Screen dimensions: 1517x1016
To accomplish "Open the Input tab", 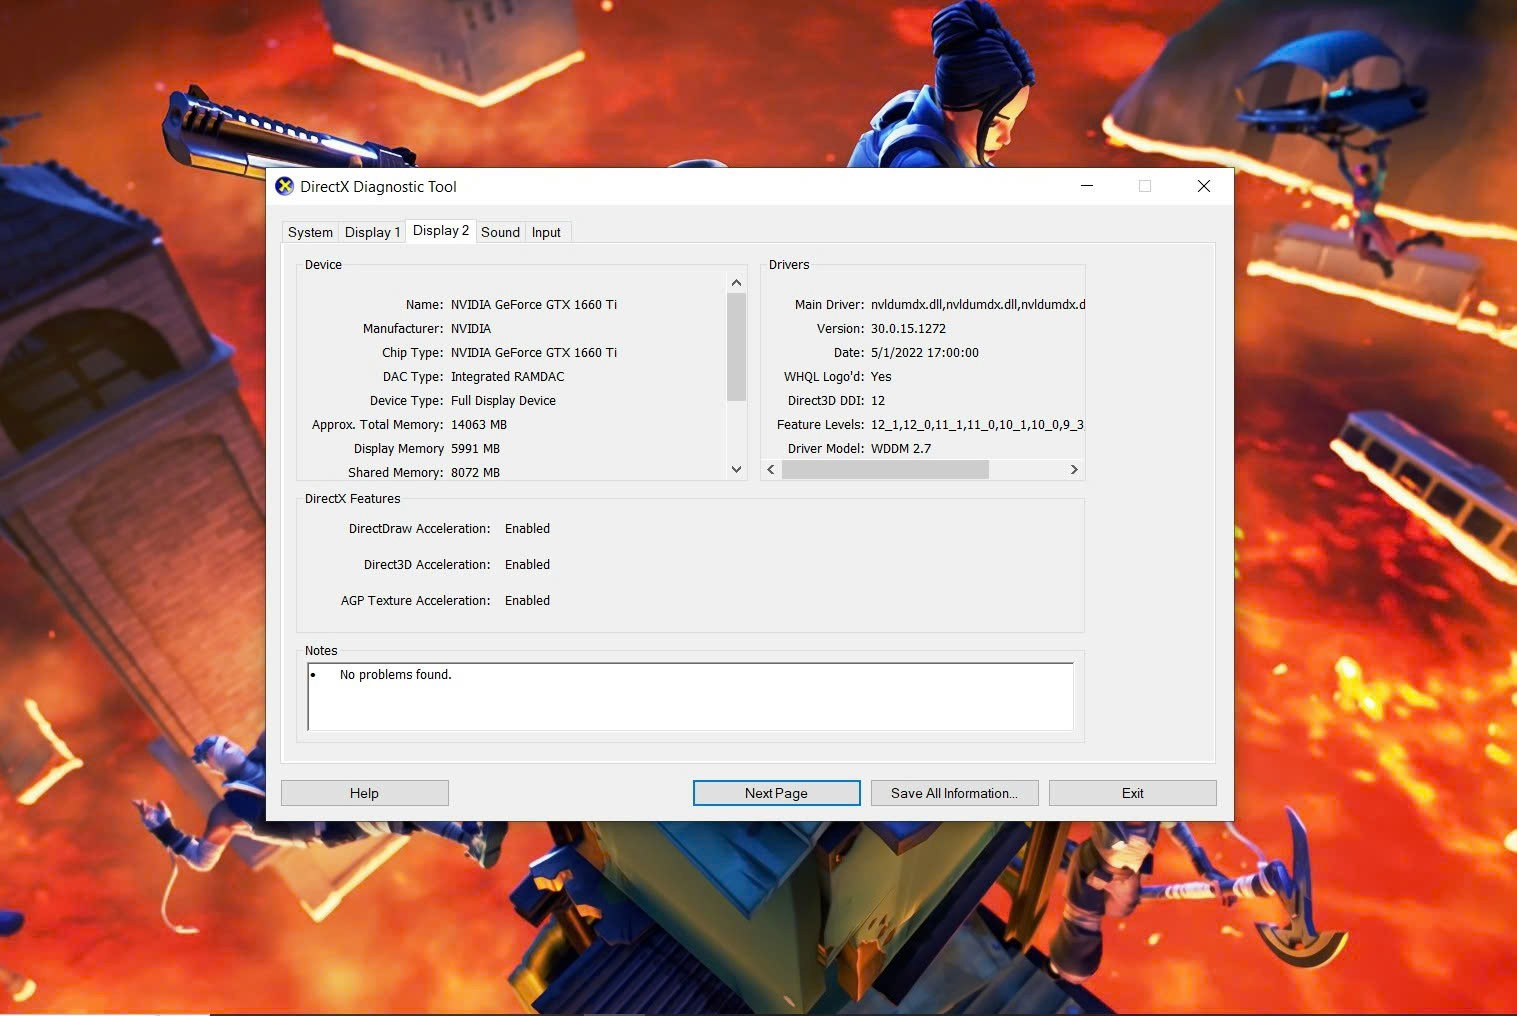I will [546, 232].
